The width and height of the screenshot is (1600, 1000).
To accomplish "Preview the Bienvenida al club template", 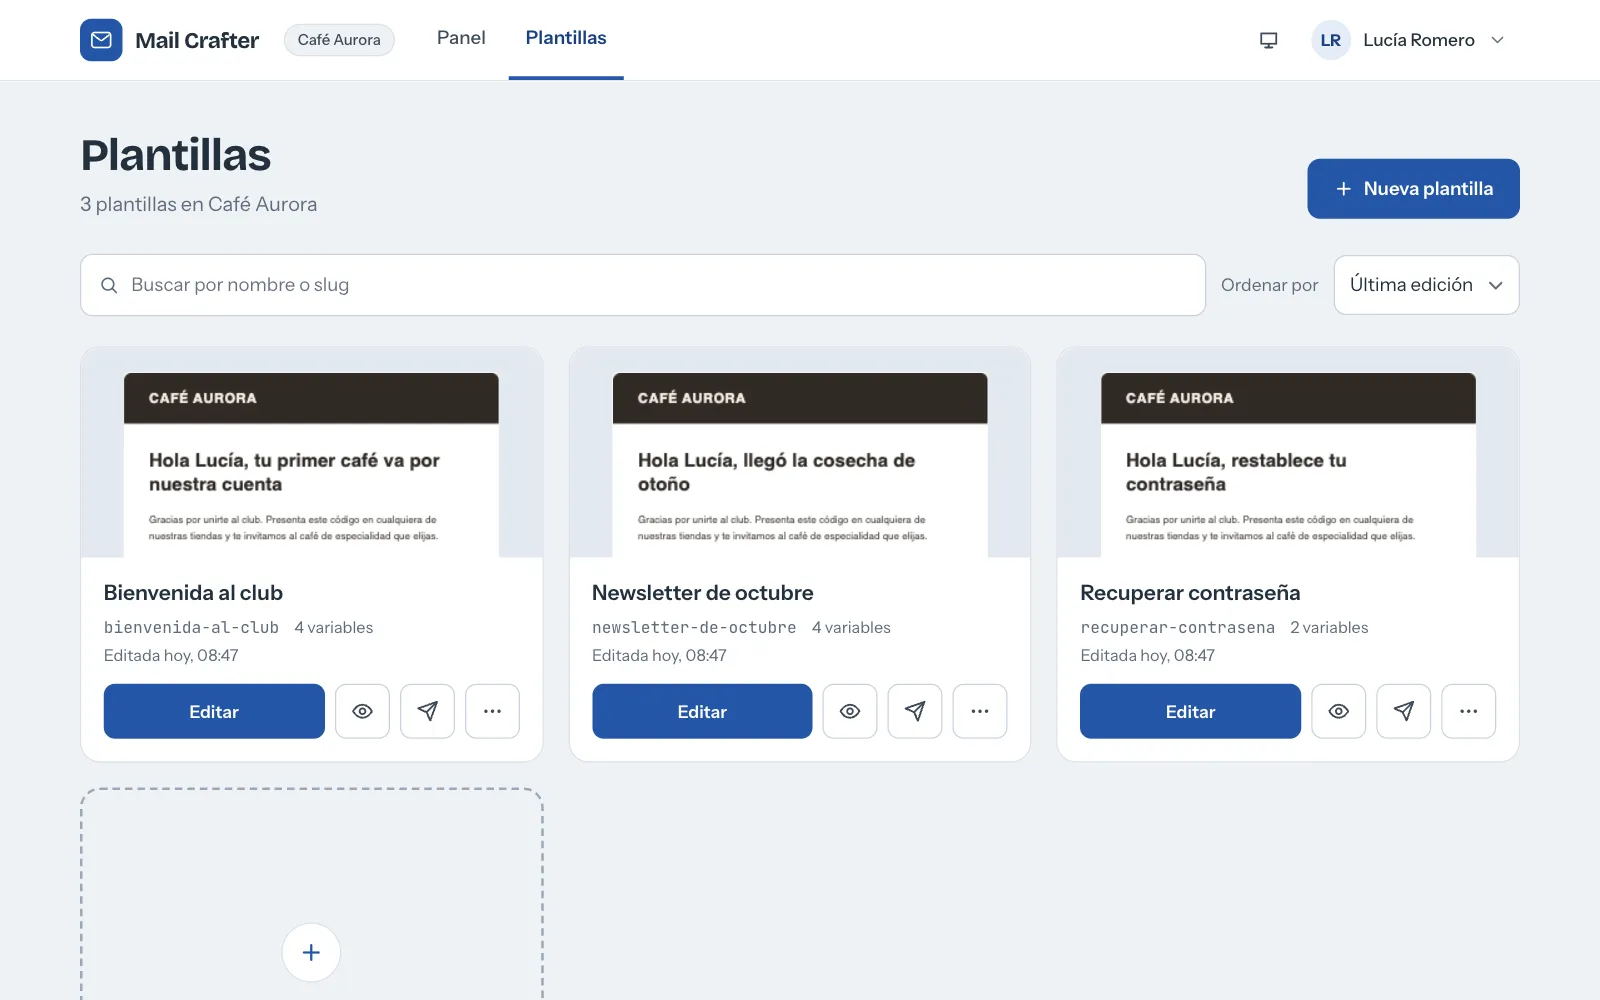I will coord(362,711).
